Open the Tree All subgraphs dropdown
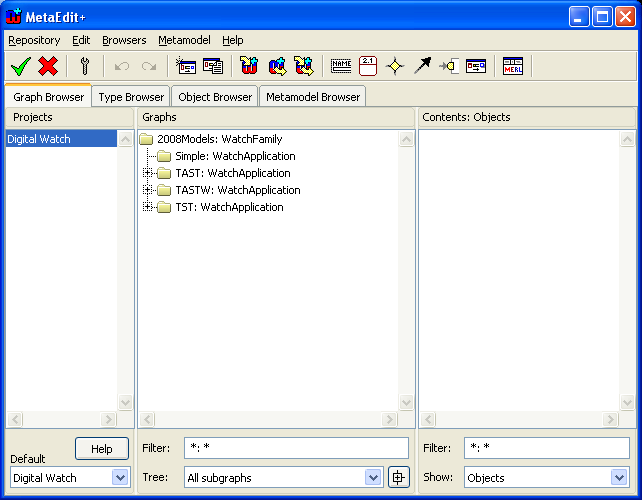 click(x=373, y=478)
